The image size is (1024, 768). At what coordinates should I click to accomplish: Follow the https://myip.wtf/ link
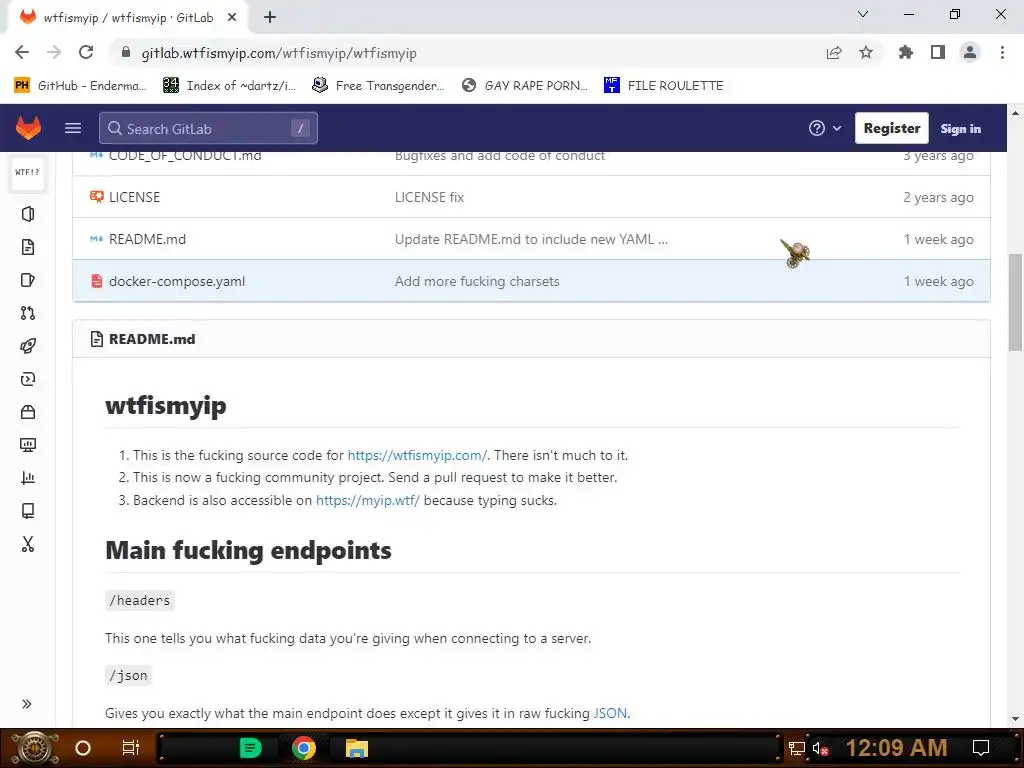point(368,500)
